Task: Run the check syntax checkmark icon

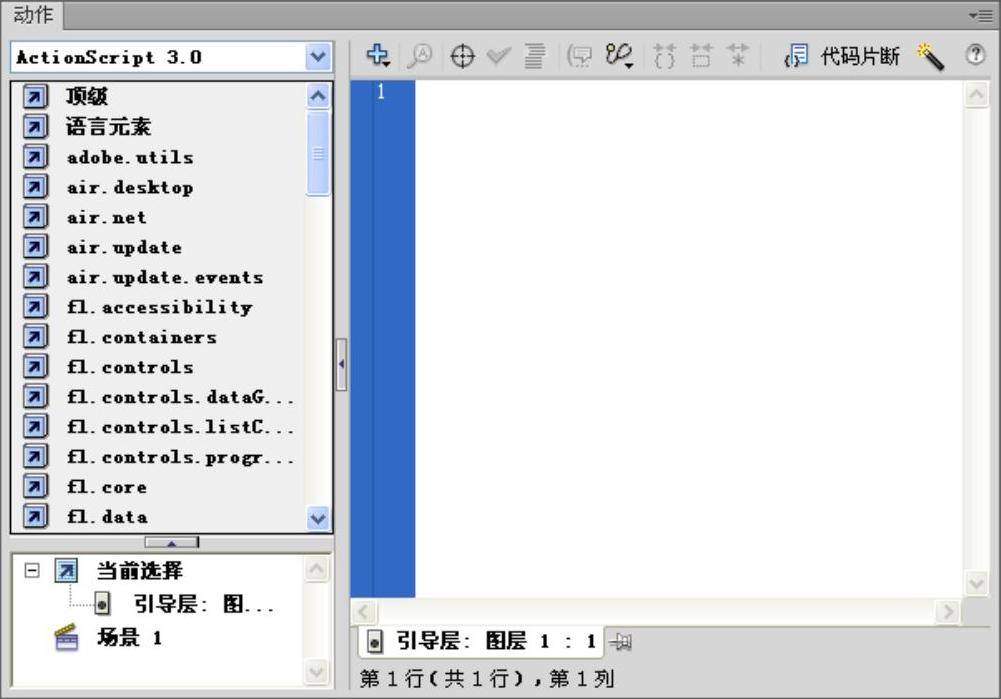Action: 499,56
